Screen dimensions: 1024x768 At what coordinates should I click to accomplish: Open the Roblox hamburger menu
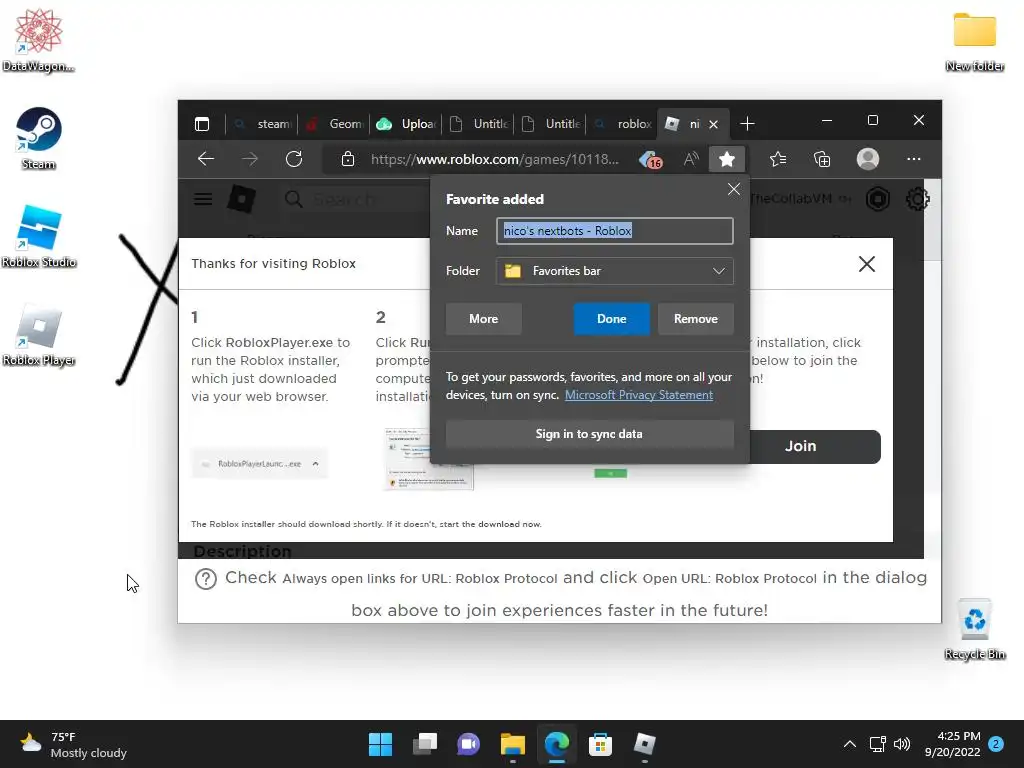coord(203,199)
